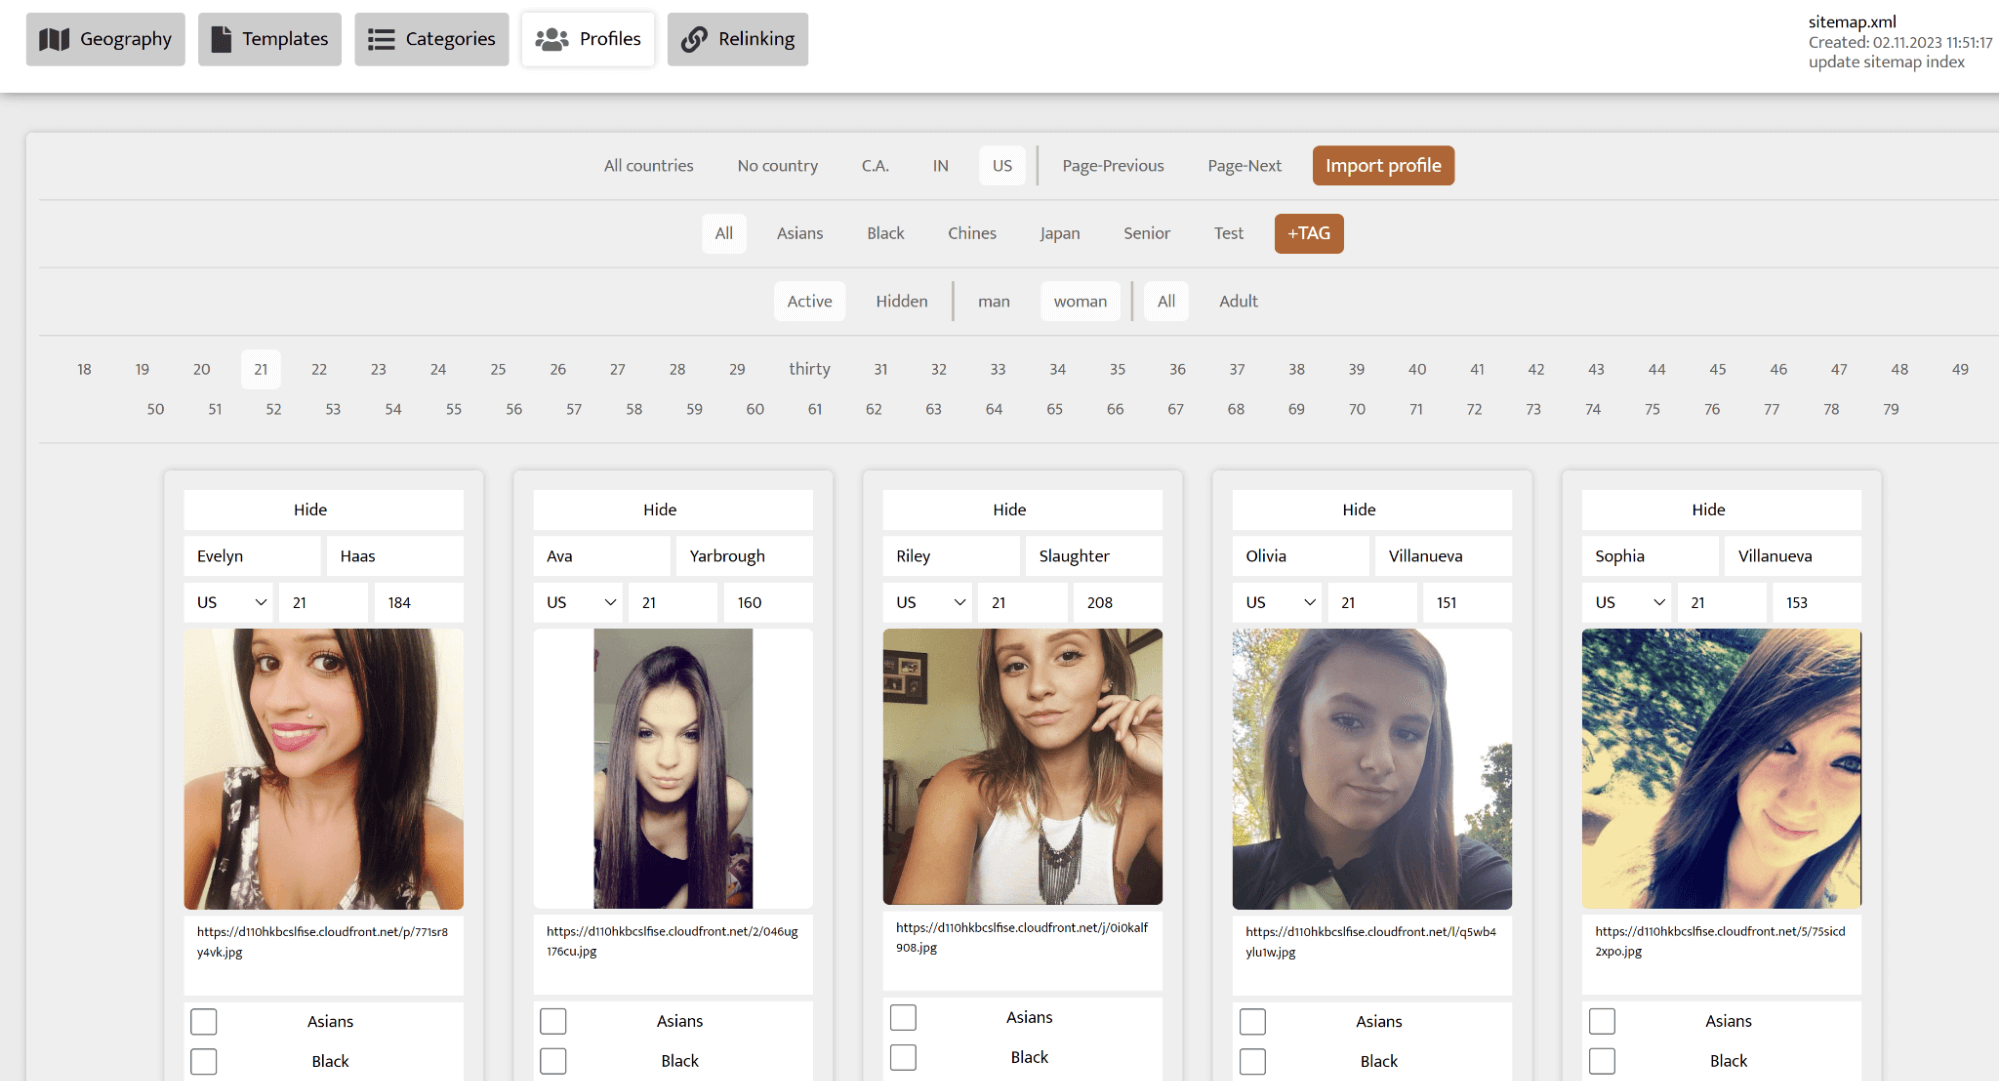This screenshot has height=1081, width=1999.
Task: Click the Categories list icon
Action: tap(381, 39)
